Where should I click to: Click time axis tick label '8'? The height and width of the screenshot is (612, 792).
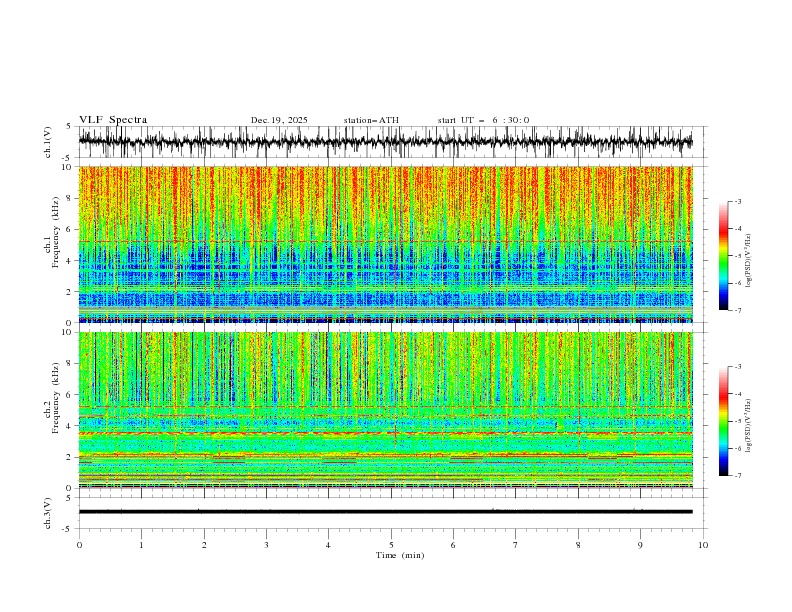pyautogui.click(x=578, y=545)
